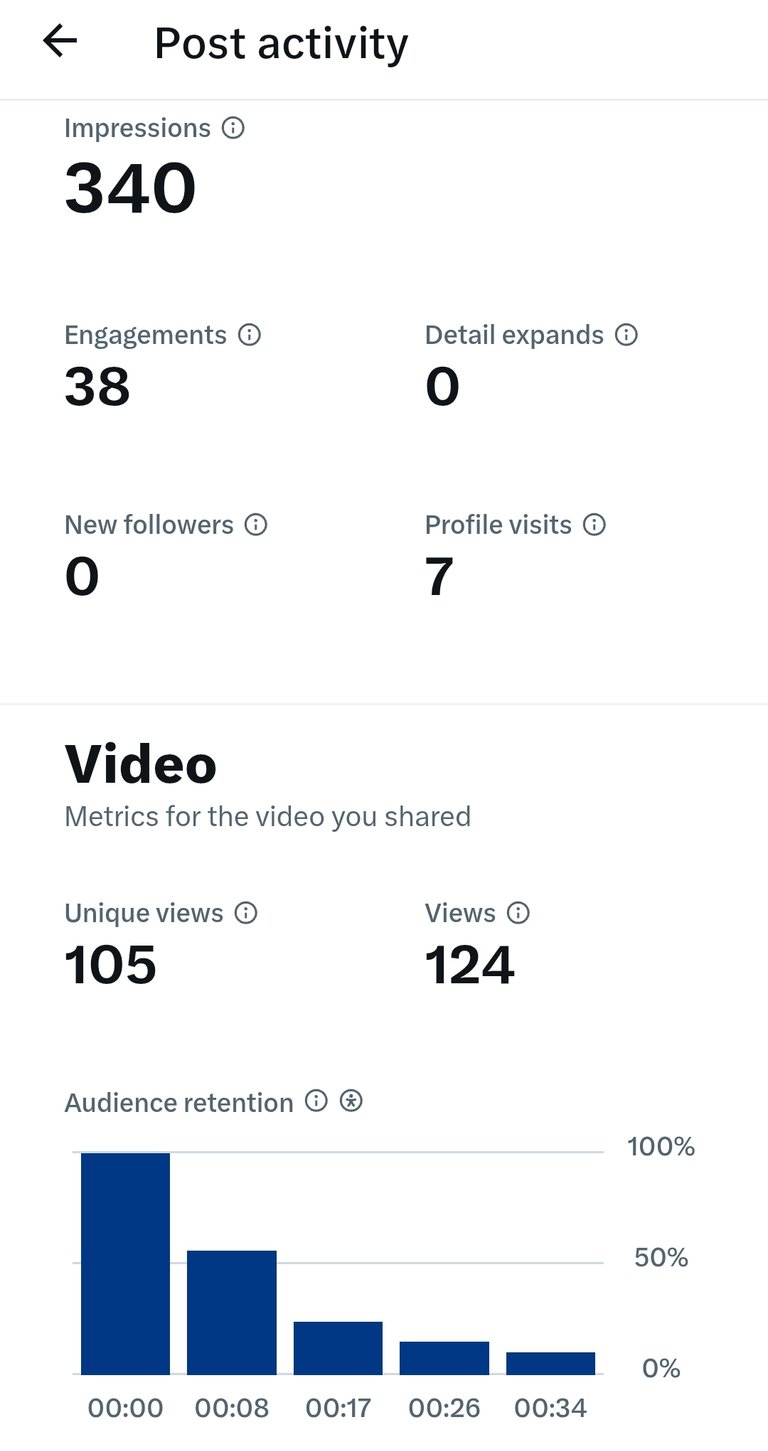Tap the 340 impressions count
The width and height of the screenshot is (768, 1451).
pyautogui.click(x=131, y=188)
